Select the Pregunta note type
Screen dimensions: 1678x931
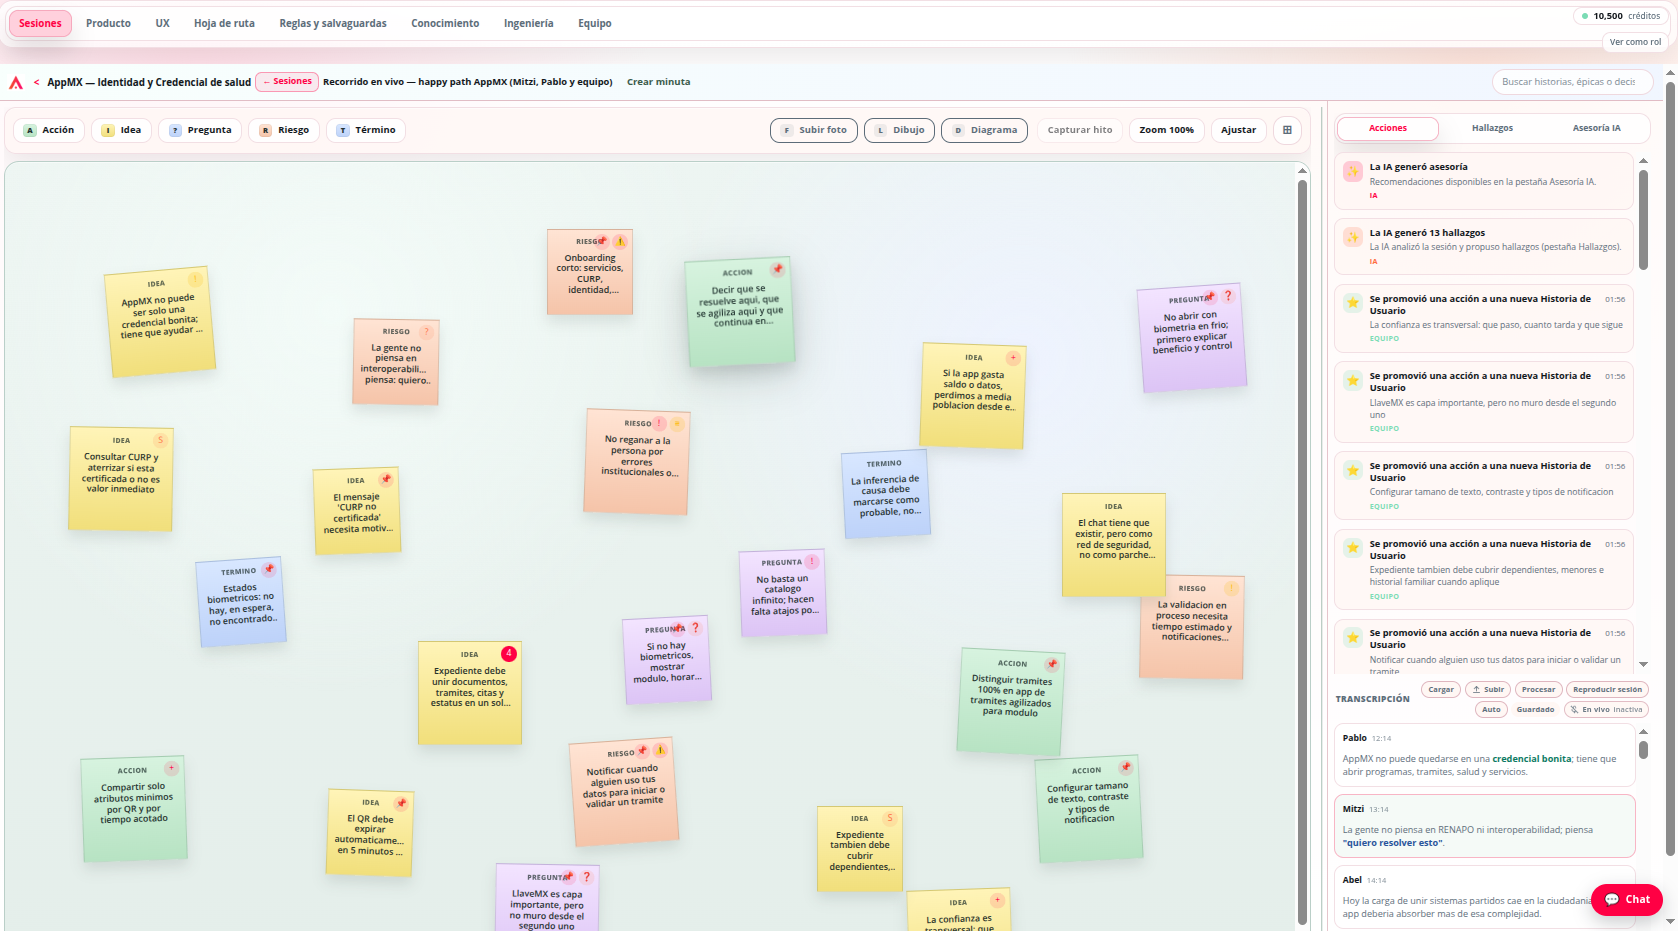(x=200, y=130)
